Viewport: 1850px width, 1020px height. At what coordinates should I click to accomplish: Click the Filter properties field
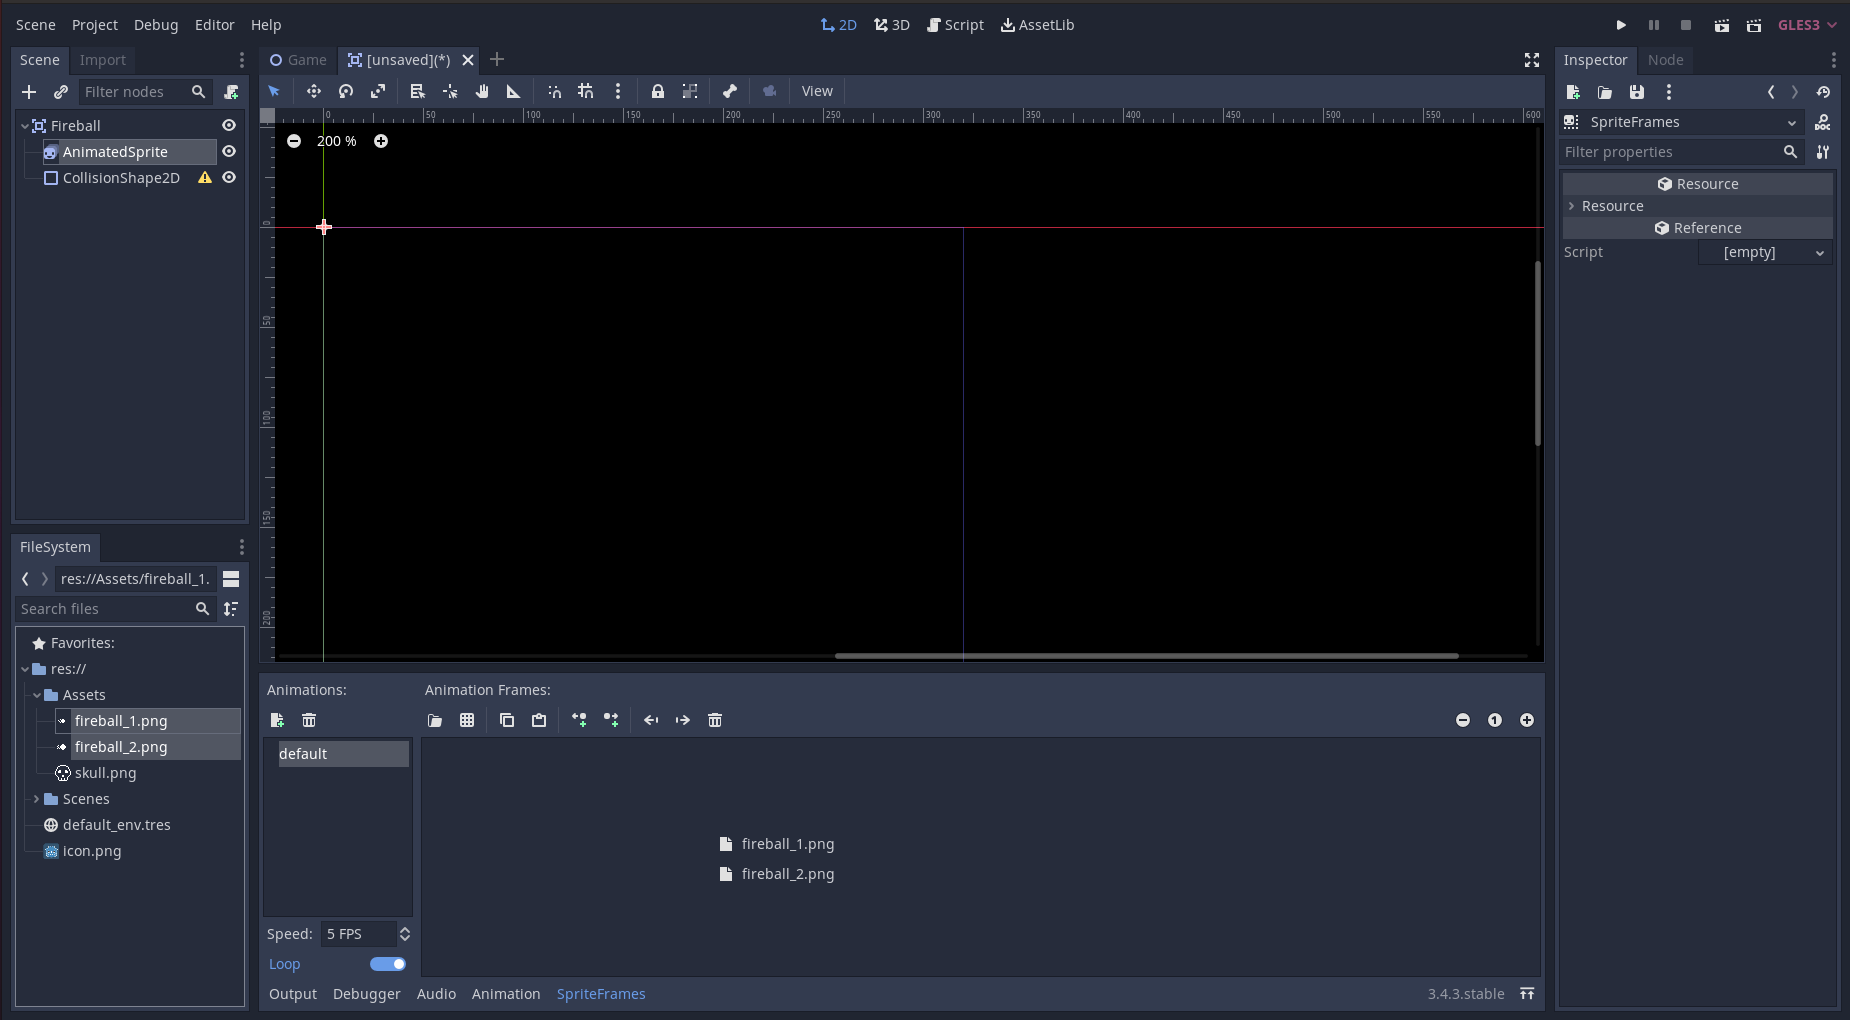click(x=1683, y=152)
